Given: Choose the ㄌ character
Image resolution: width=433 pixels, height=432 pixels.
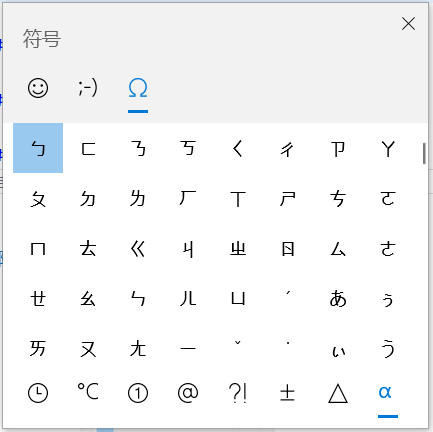Looking at the screenshot, I should pos(138,198).
